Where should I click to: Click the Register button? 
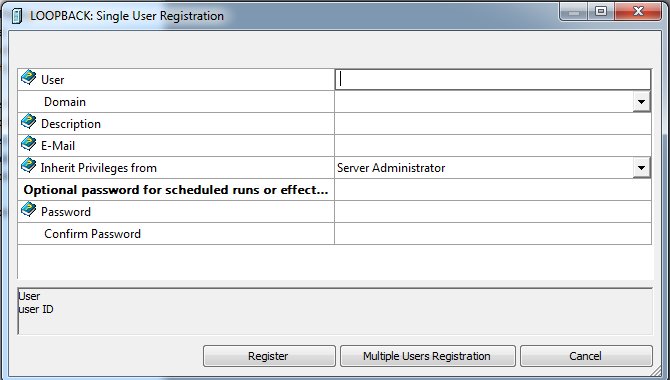tap(269, 356)
